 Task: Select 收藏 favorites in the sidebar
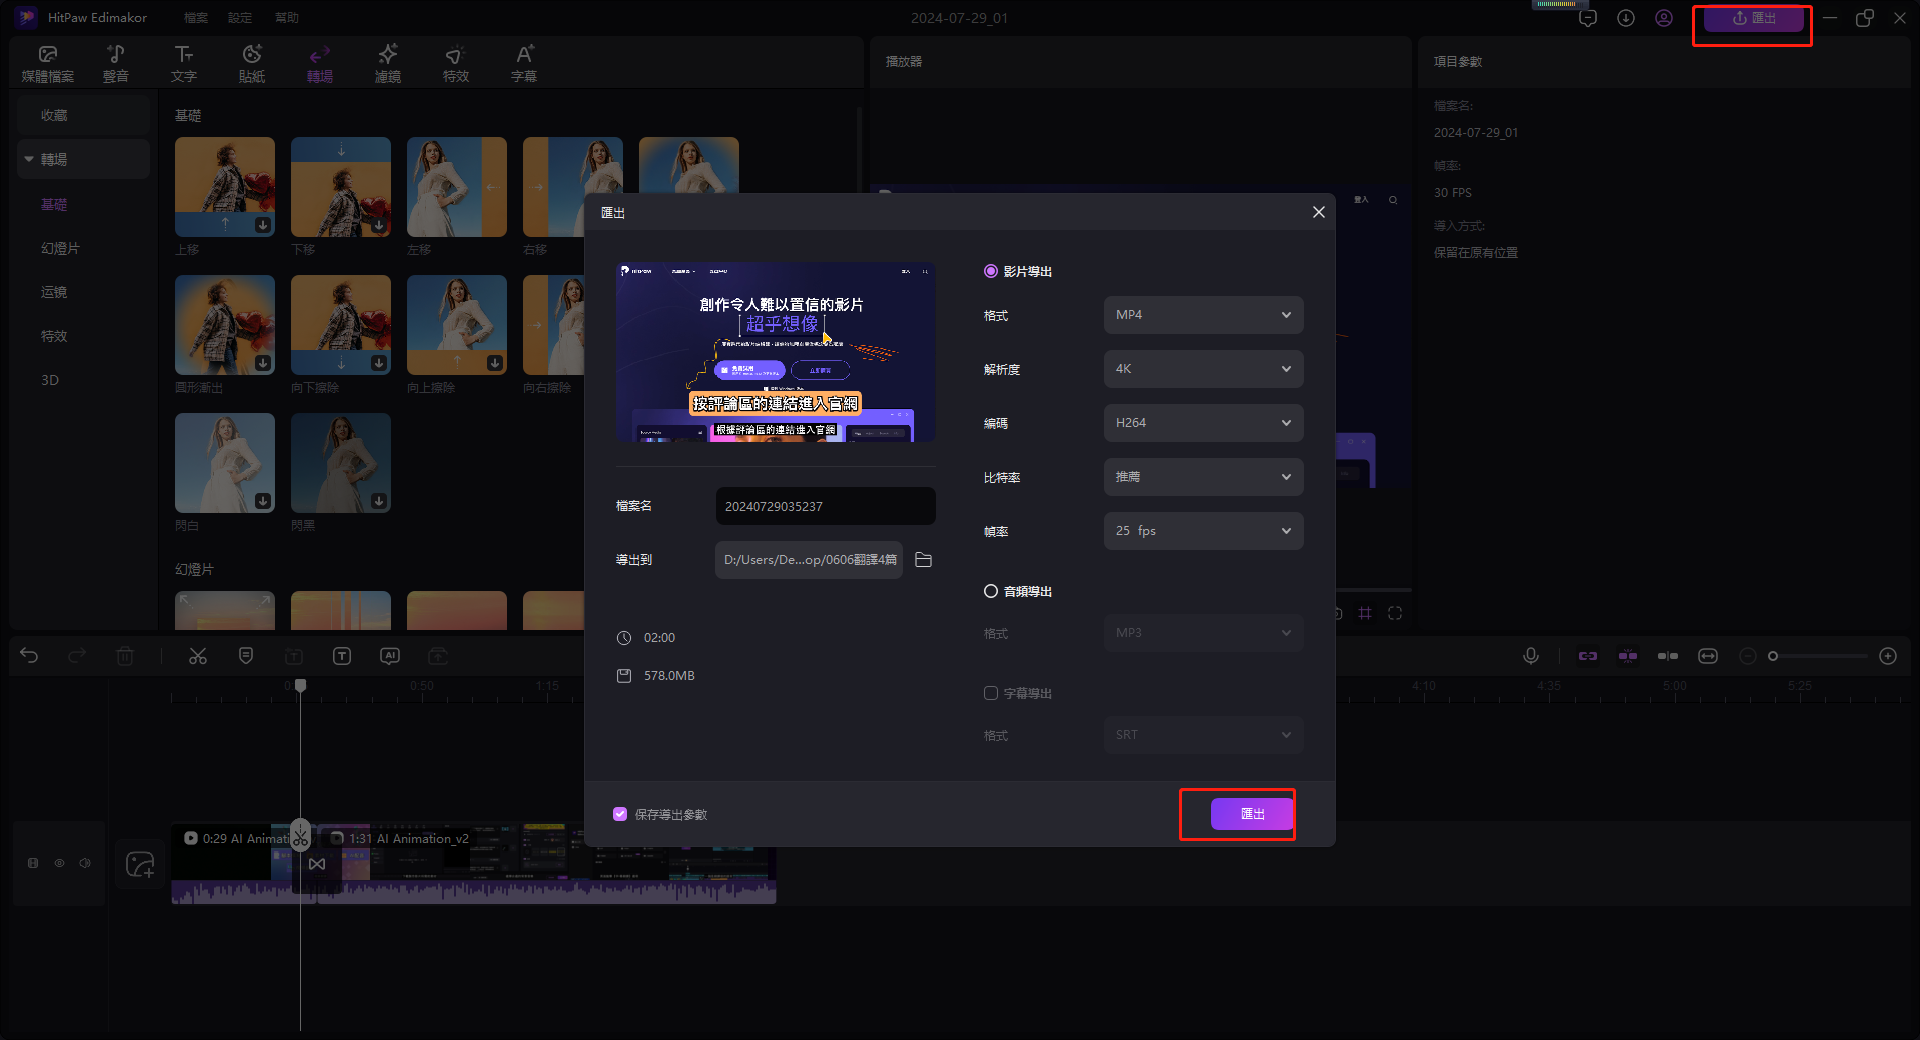coord(83,115)
